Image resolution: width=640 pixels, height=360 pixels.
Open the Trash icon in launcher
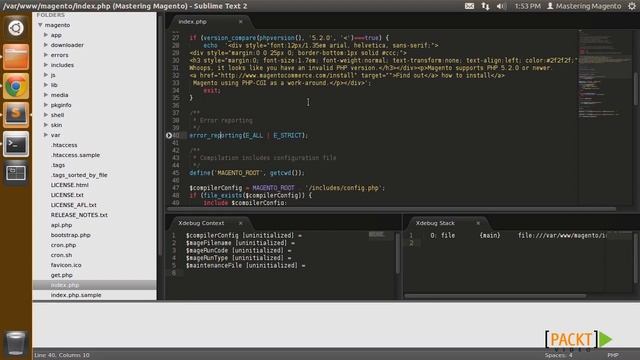[x=16, y=343]
